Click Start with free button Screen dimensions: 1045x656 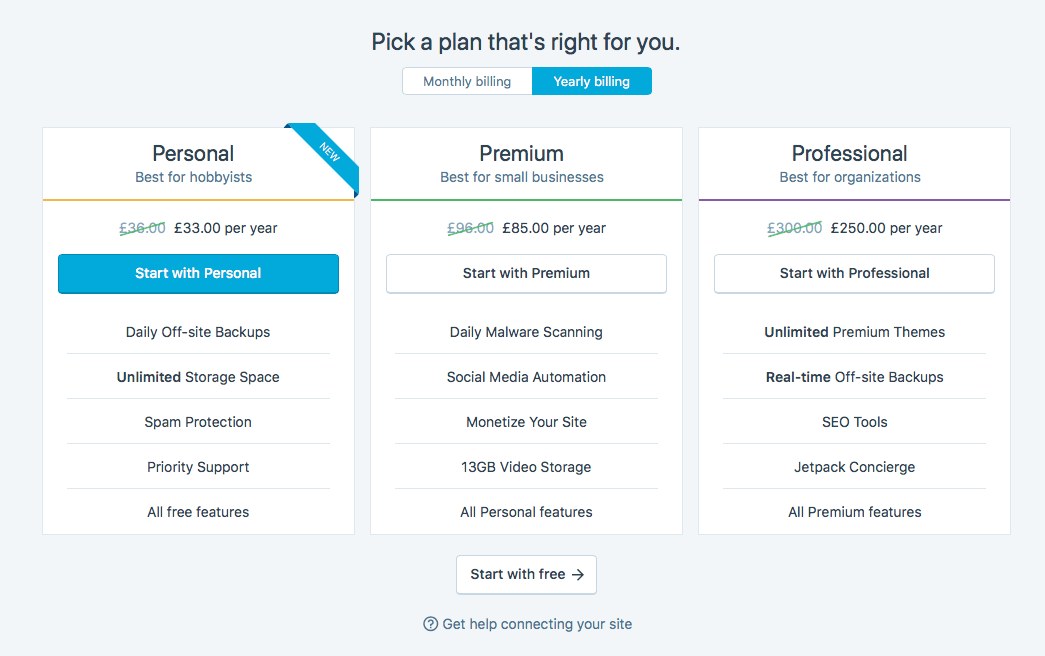click(x=526, y=575)
